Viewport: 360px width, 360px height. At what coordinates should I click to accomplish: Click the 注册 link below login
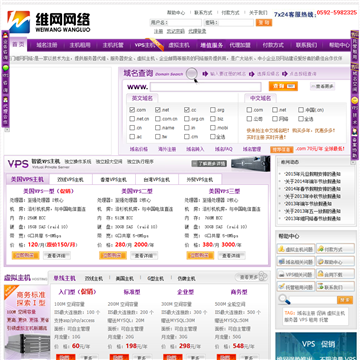point(158,31)
